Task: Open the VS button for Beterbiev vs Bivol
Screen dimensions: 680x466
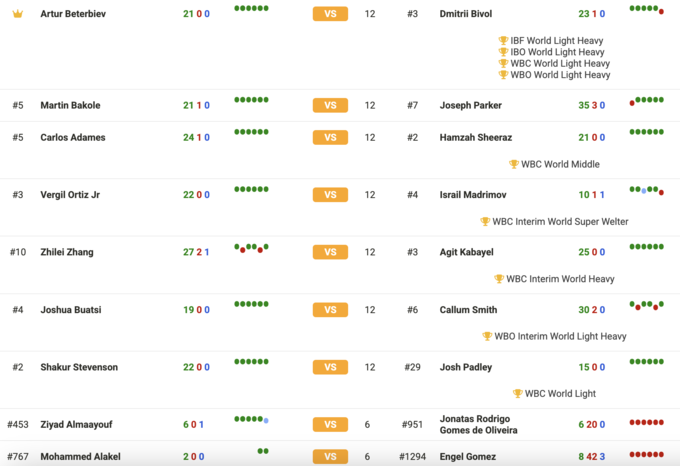Action: [330, 14]
